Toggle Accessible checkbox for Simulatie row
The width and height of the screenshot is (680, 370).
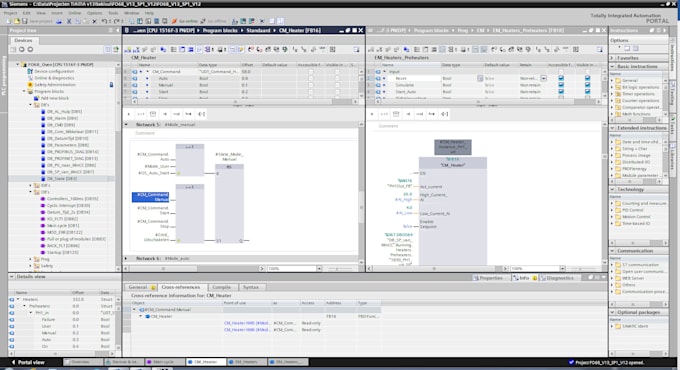(561, 85)
